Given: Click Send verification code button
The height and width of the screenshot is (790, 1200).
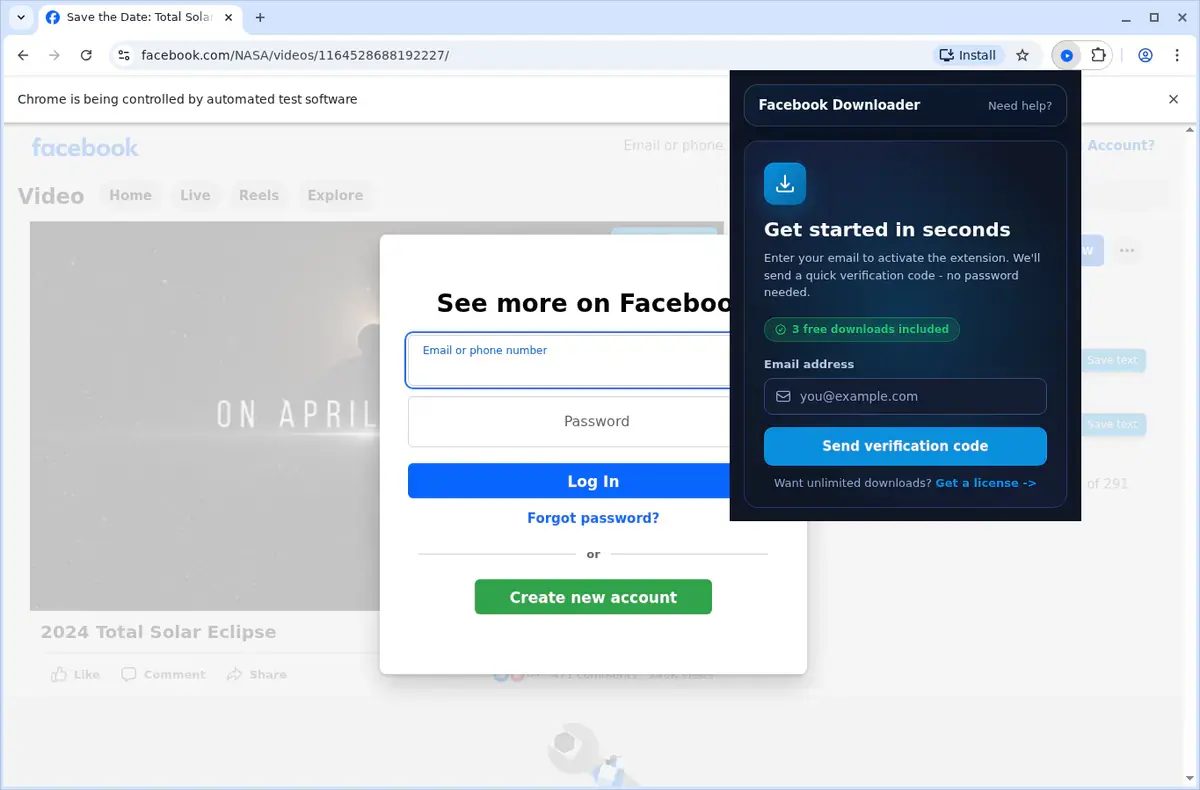Looking at the screenshot, I should point(905,446).
